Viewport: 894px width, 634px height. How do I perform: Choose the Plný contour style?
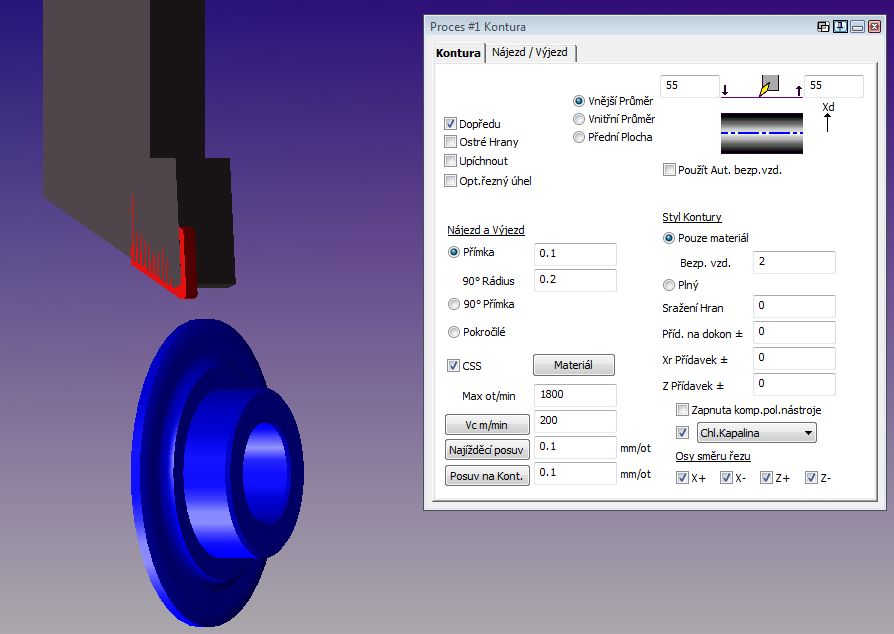pos(669,285)
